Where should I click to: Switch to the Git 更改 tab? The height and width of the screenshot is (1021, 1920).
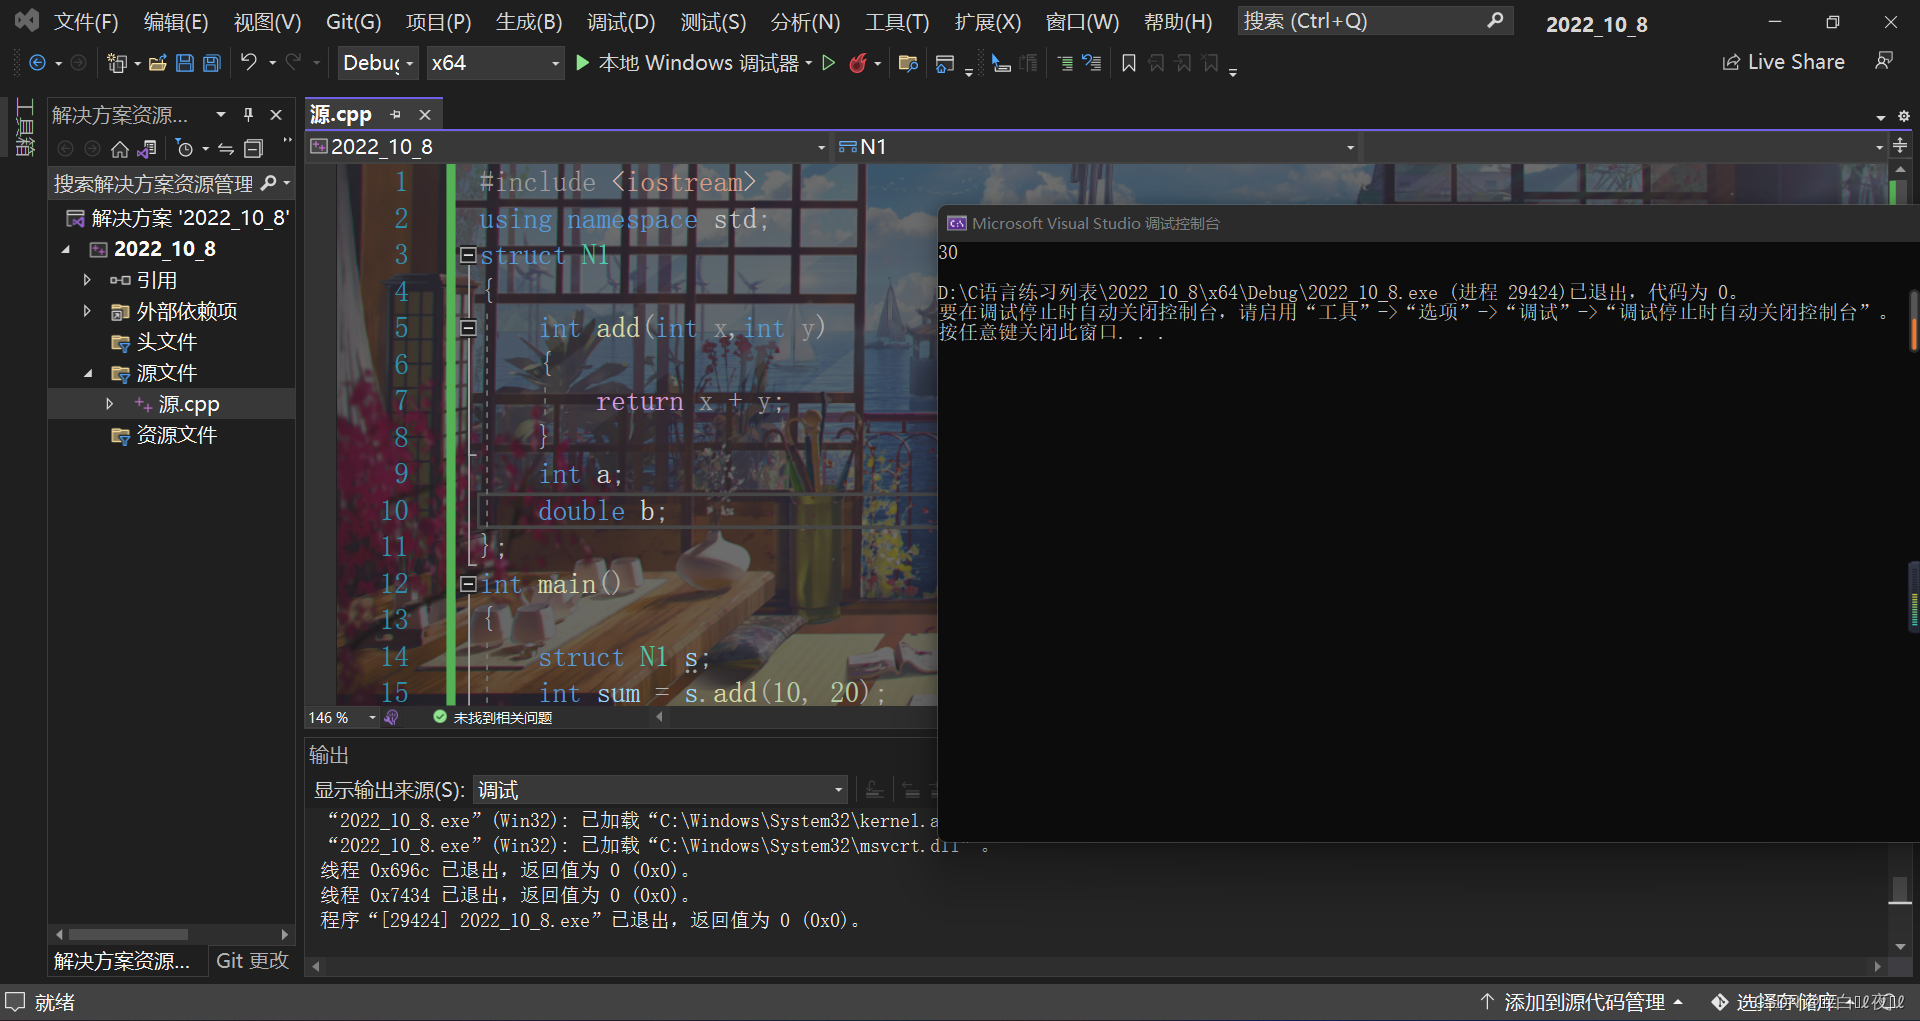252,960
